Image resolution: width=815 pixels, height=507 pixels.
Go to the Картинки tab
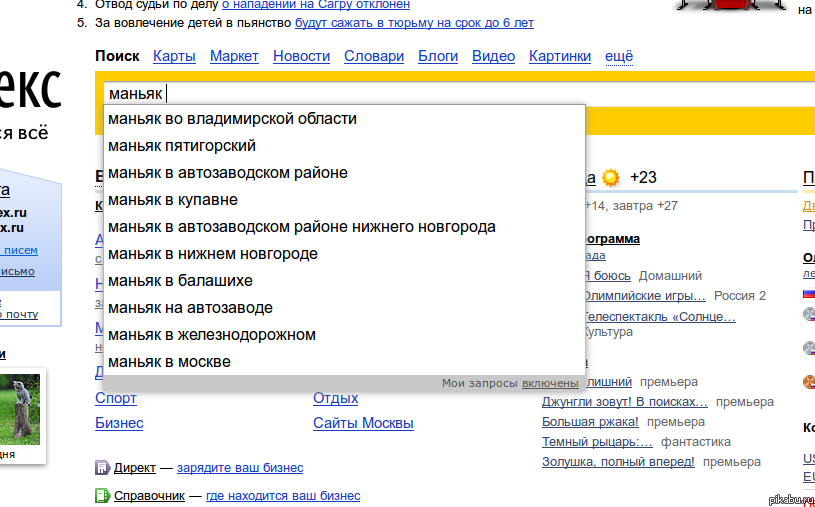(x=559, y=57)
